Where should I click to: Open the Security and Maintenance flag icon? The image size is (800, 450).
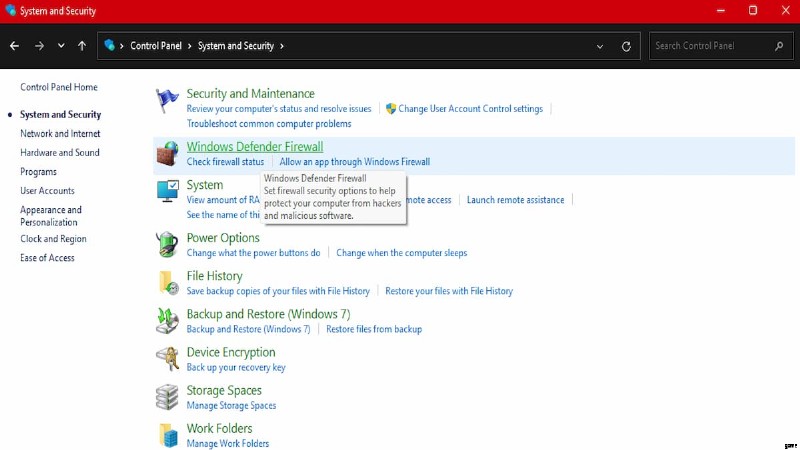pyautogui.click(x=167, y=100)
